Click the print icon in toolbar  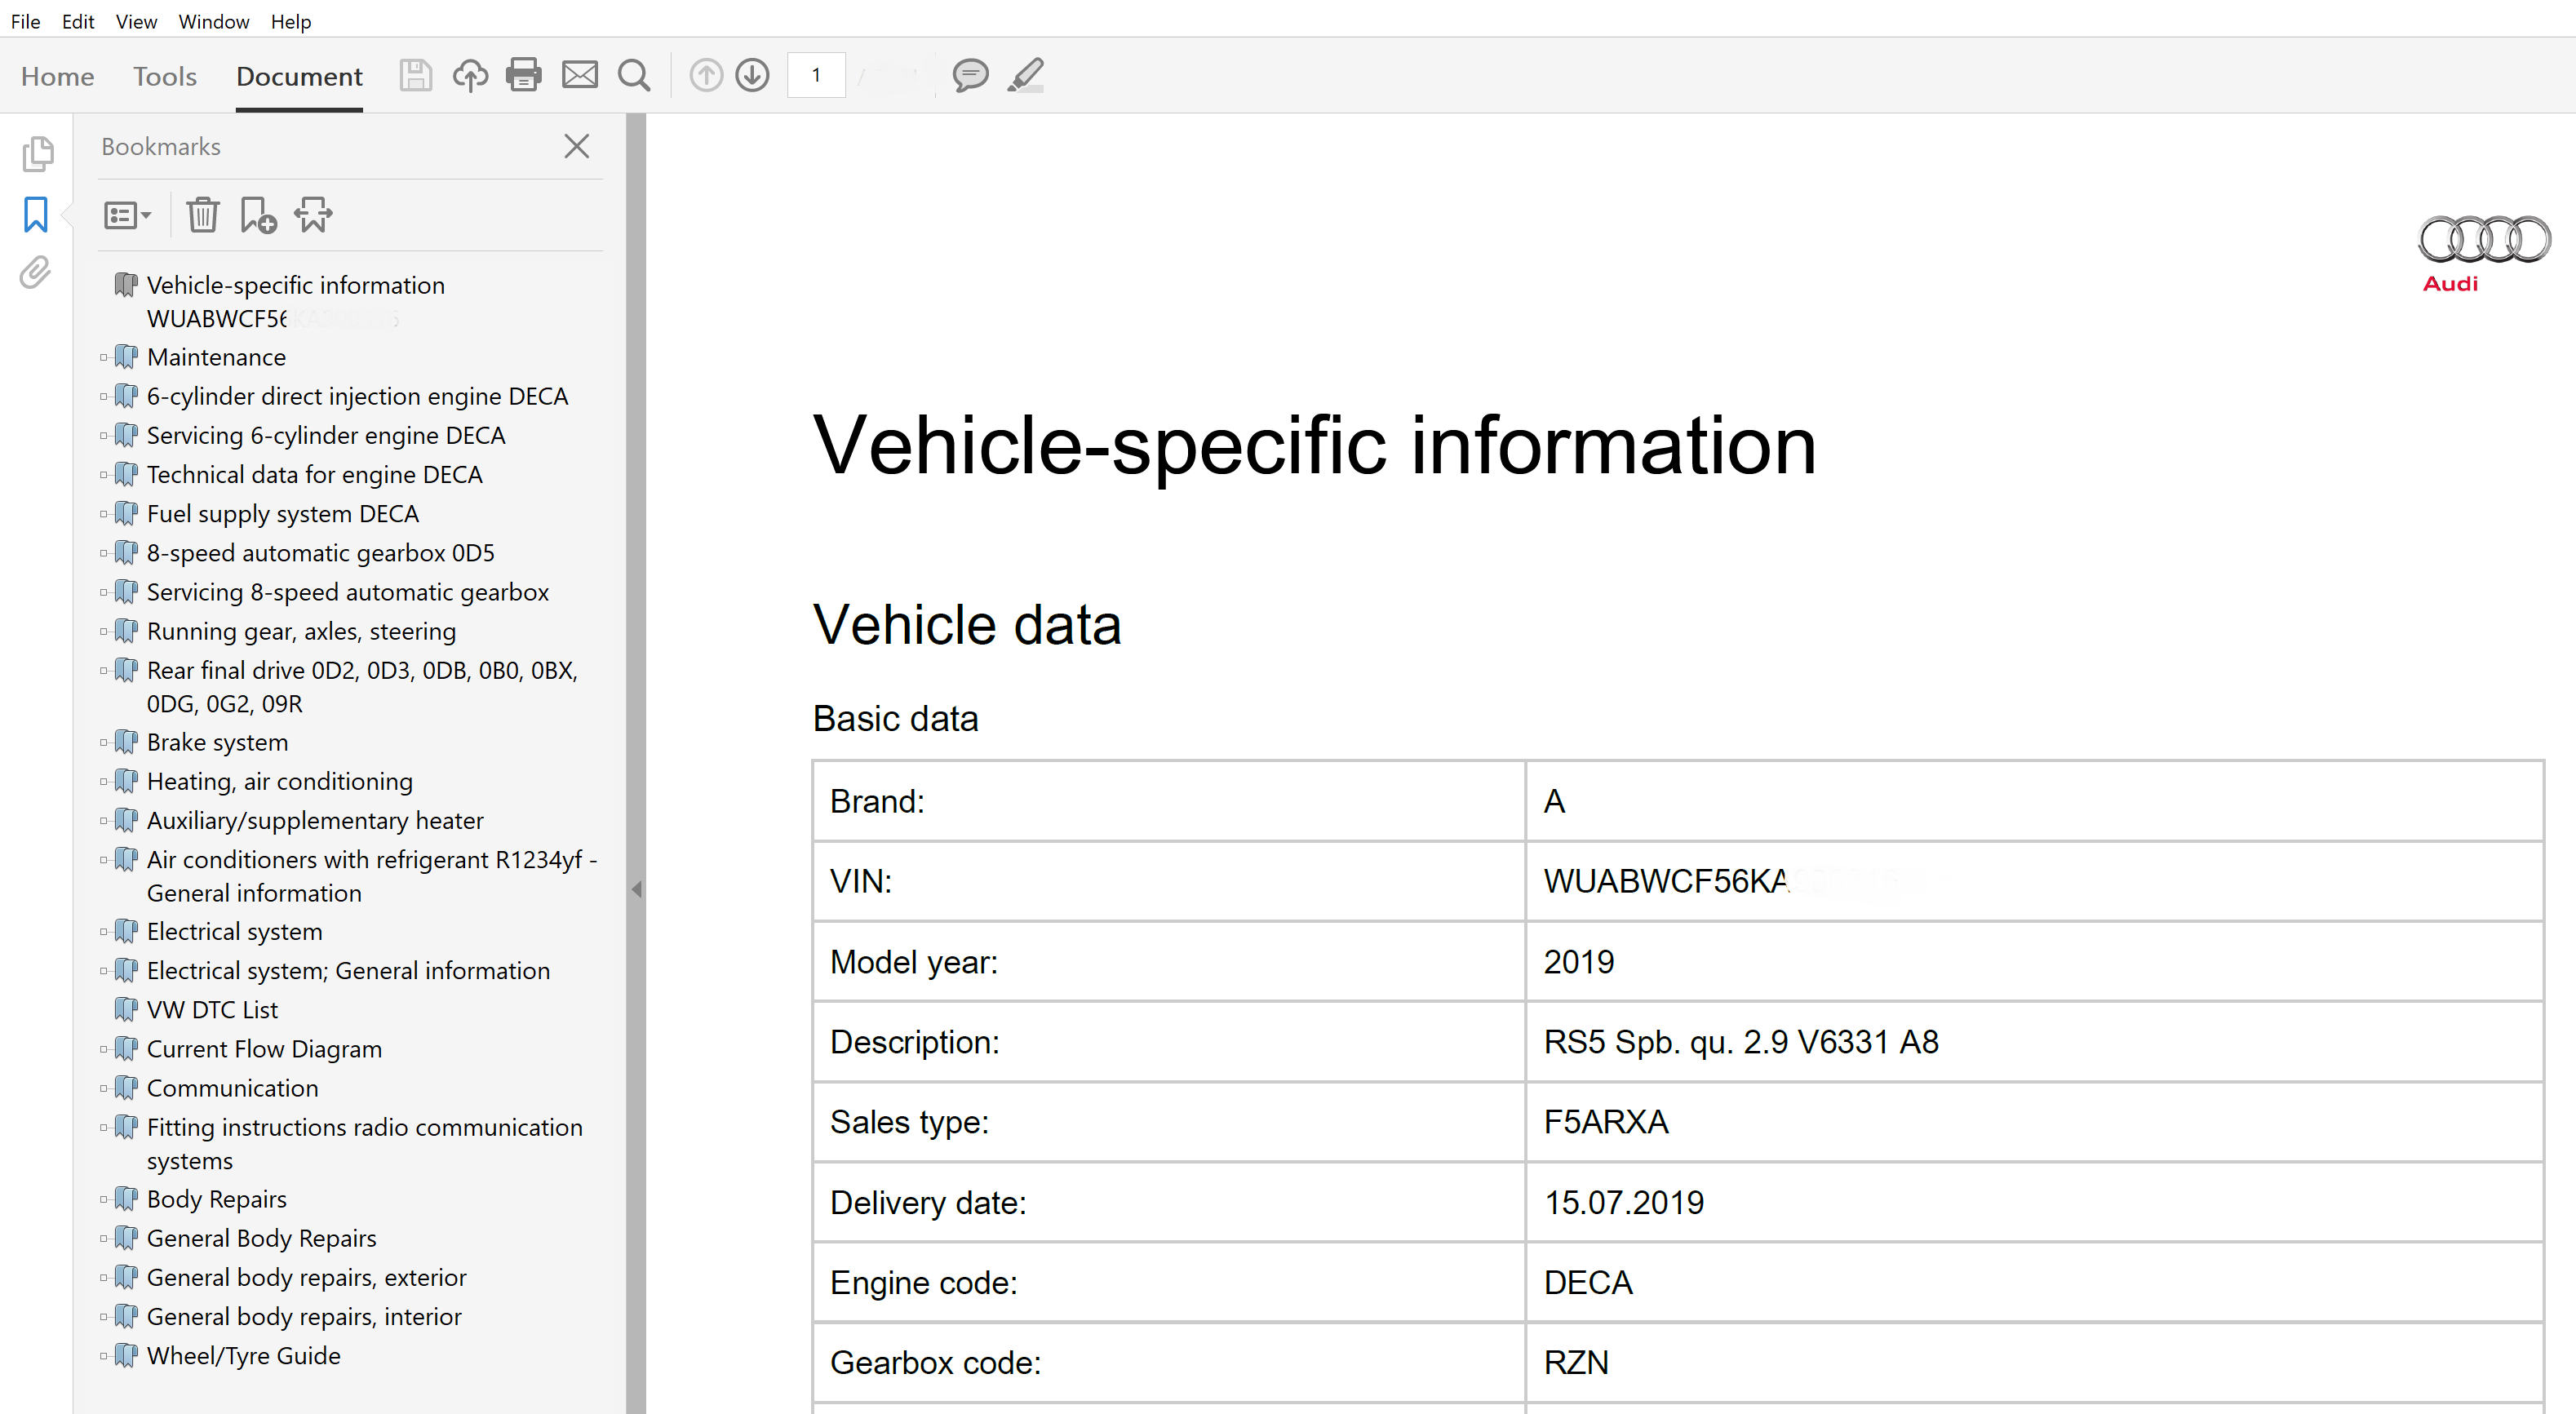[x=523, y=75]
